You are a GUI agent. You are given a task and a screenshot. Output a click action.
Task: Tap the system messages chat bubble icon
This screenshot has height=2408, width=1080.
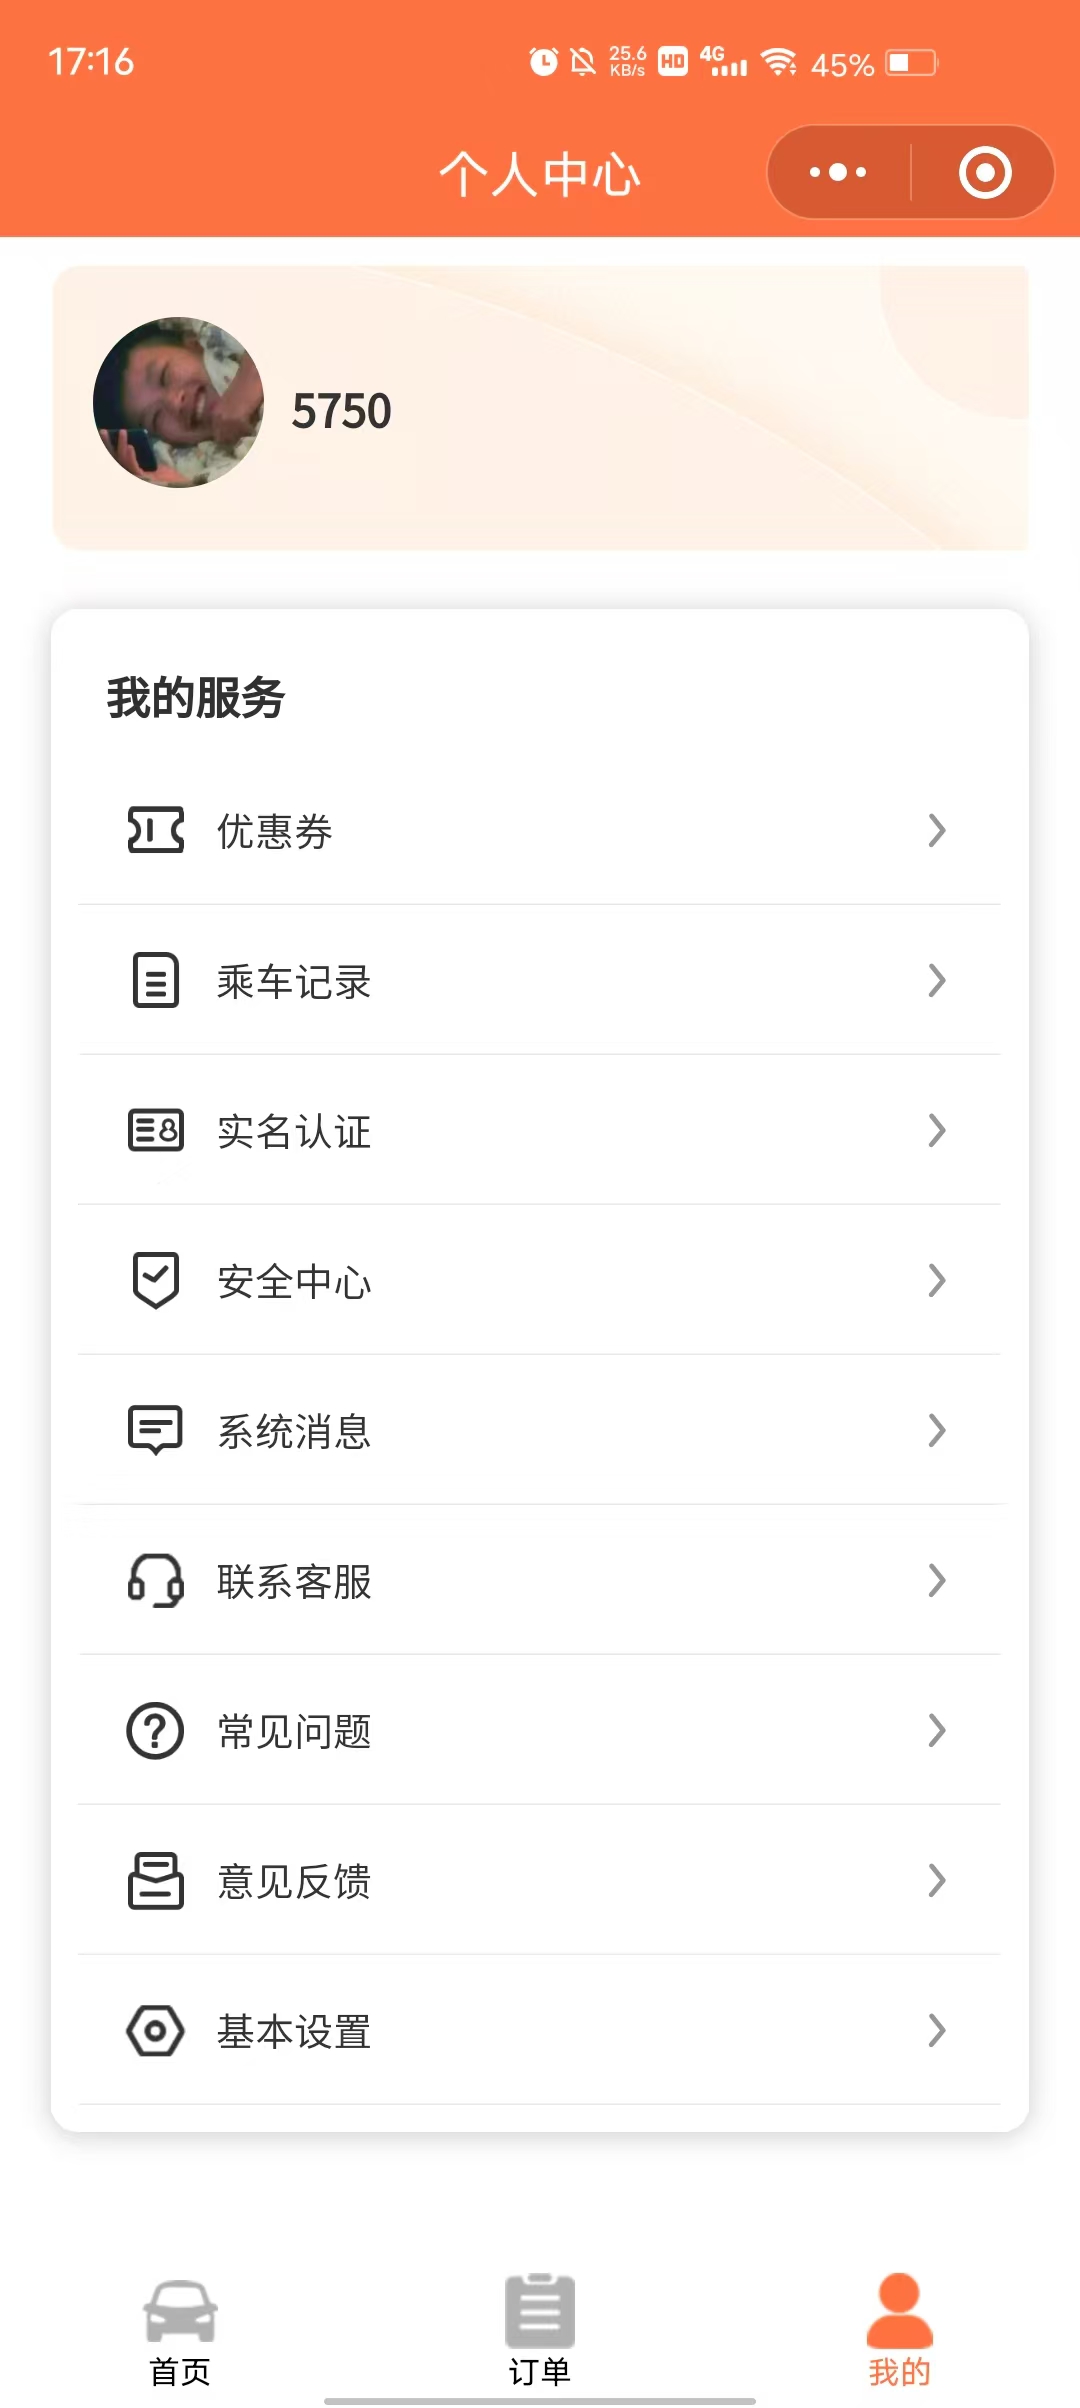(155, 1430)
